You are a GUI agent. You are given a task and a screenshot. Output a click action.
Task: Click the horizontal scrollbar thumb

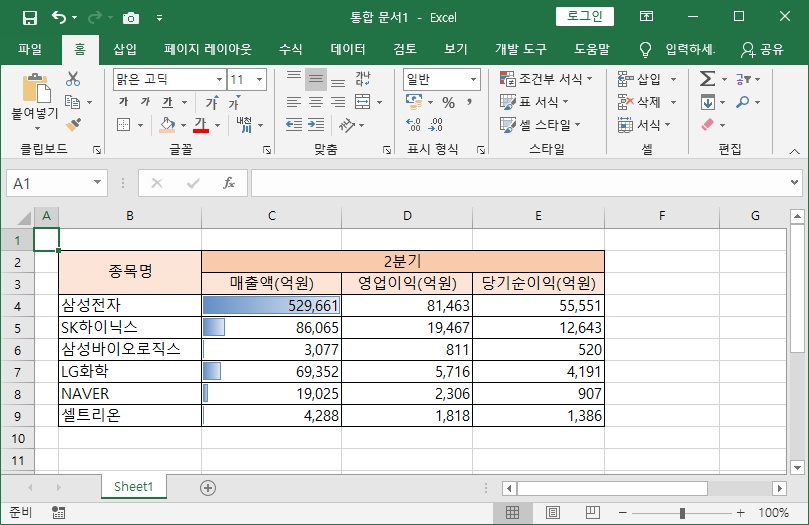click(612, 488)
